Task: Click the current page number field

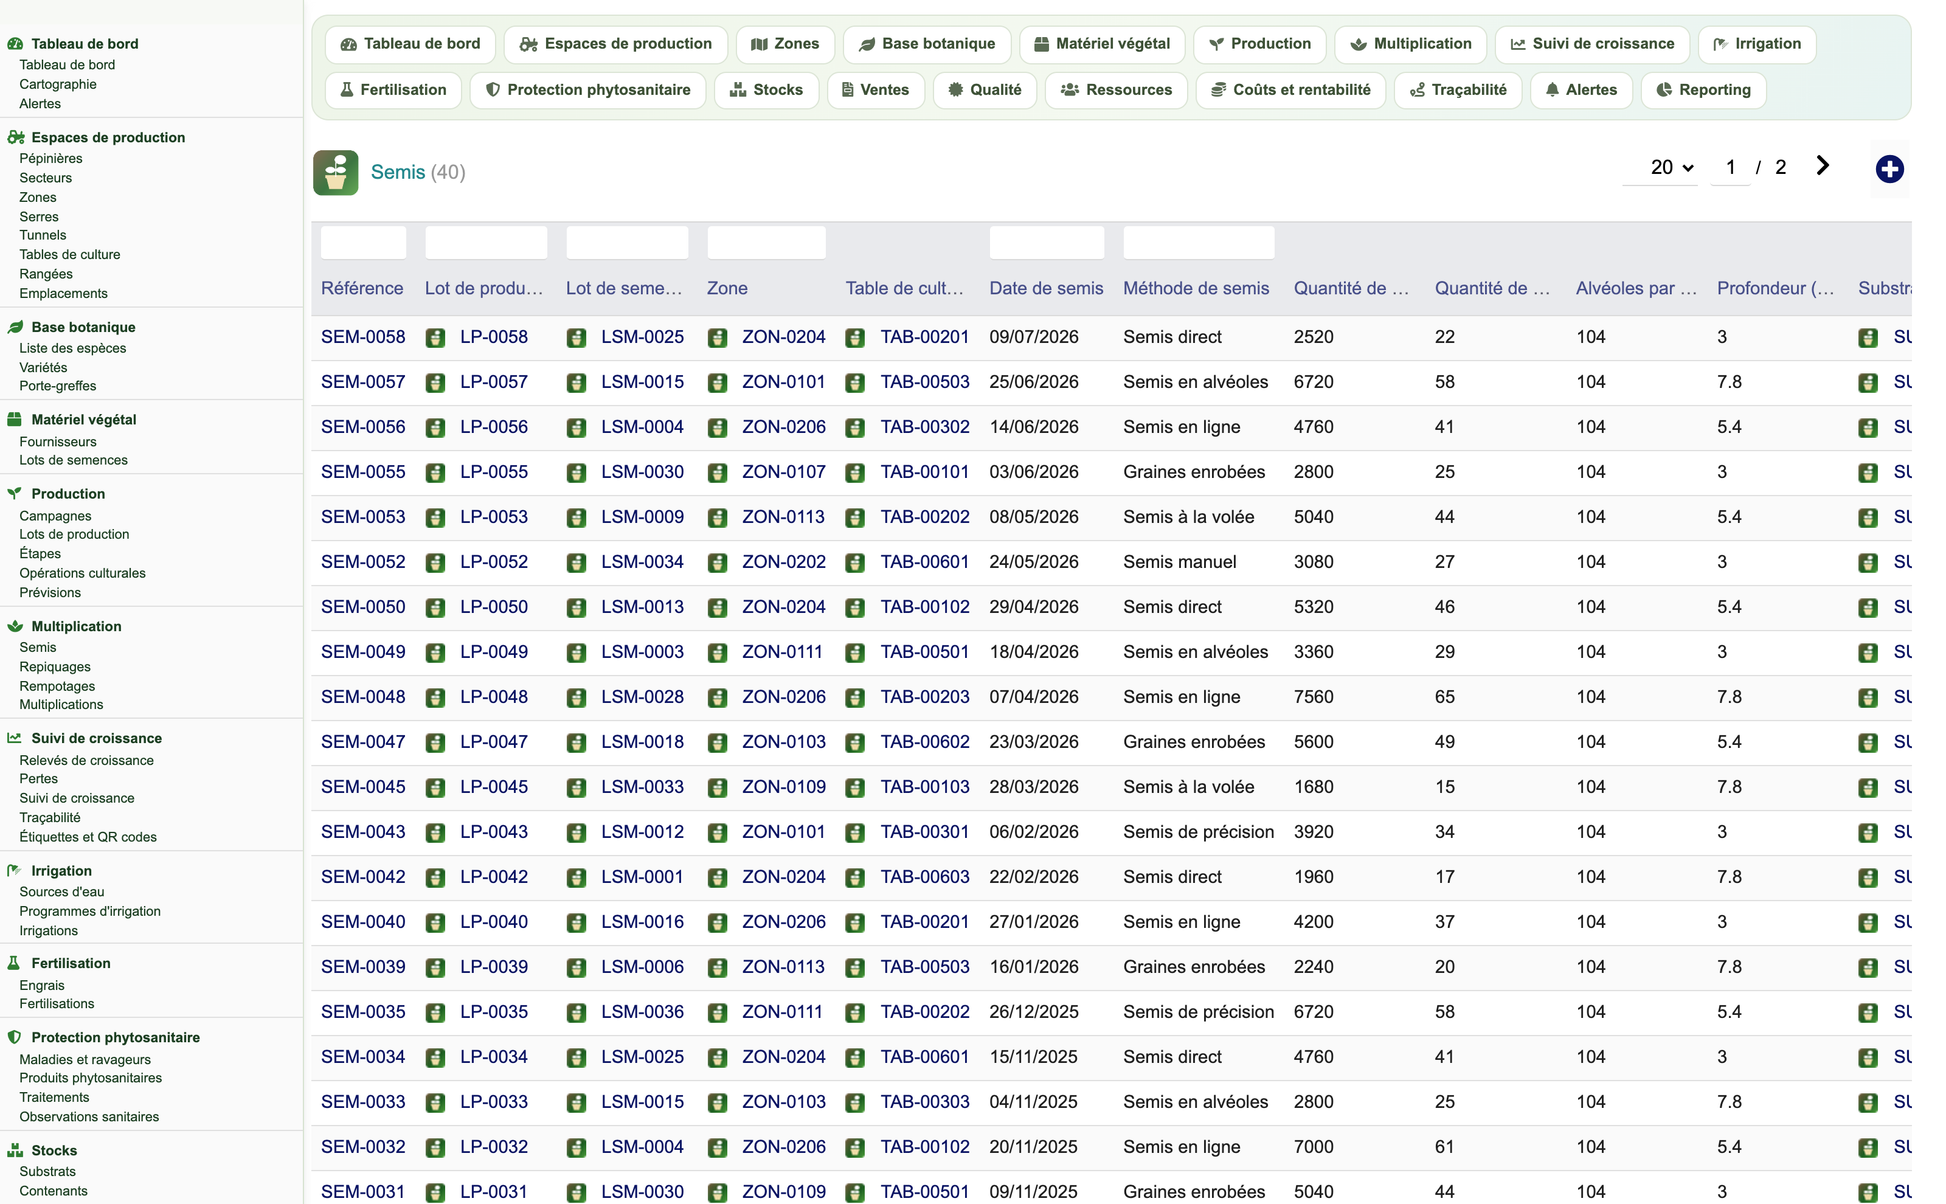Action: 1730,167
